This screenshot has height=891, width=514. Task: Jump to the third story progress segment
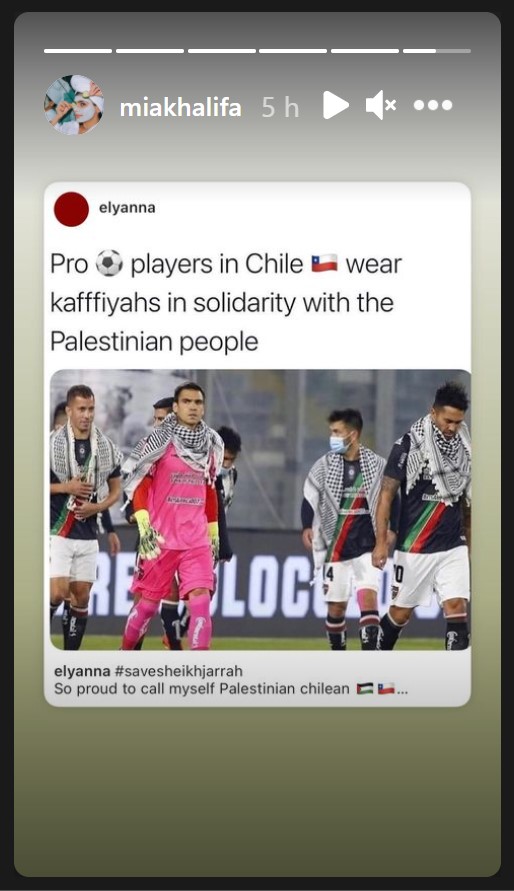coord(222,51)
